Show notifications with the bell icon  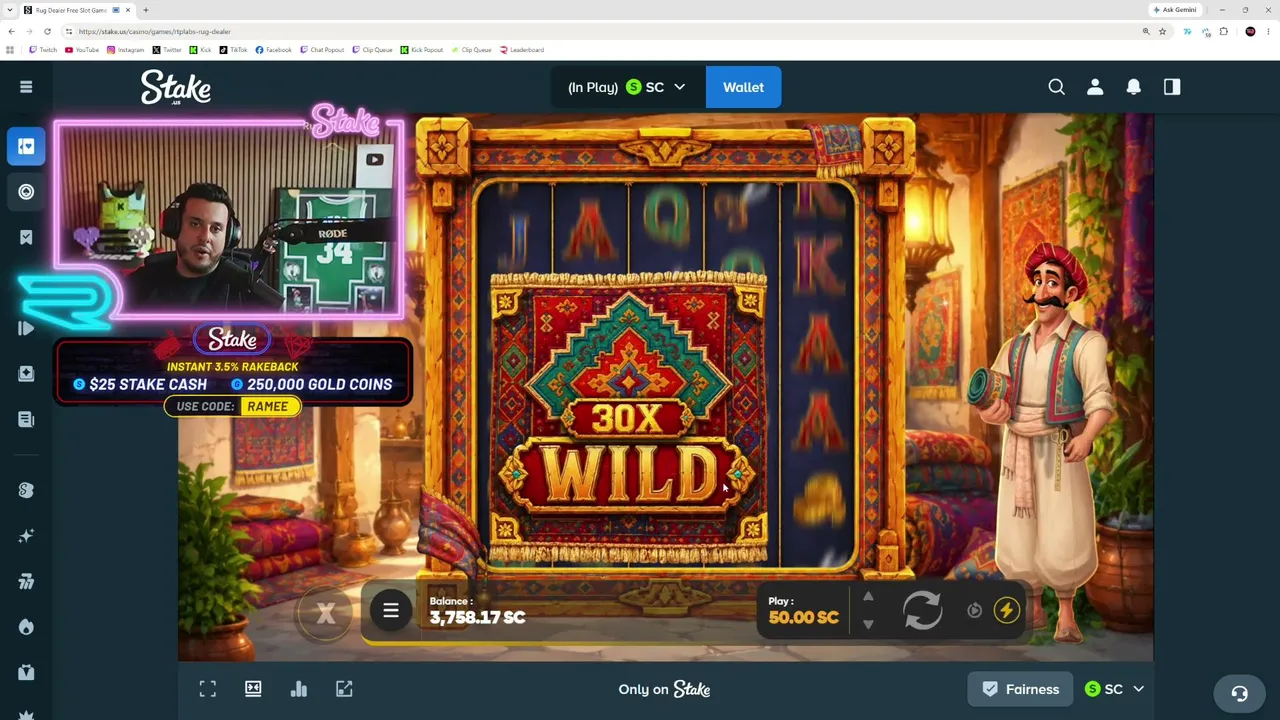pos(1133,87)
